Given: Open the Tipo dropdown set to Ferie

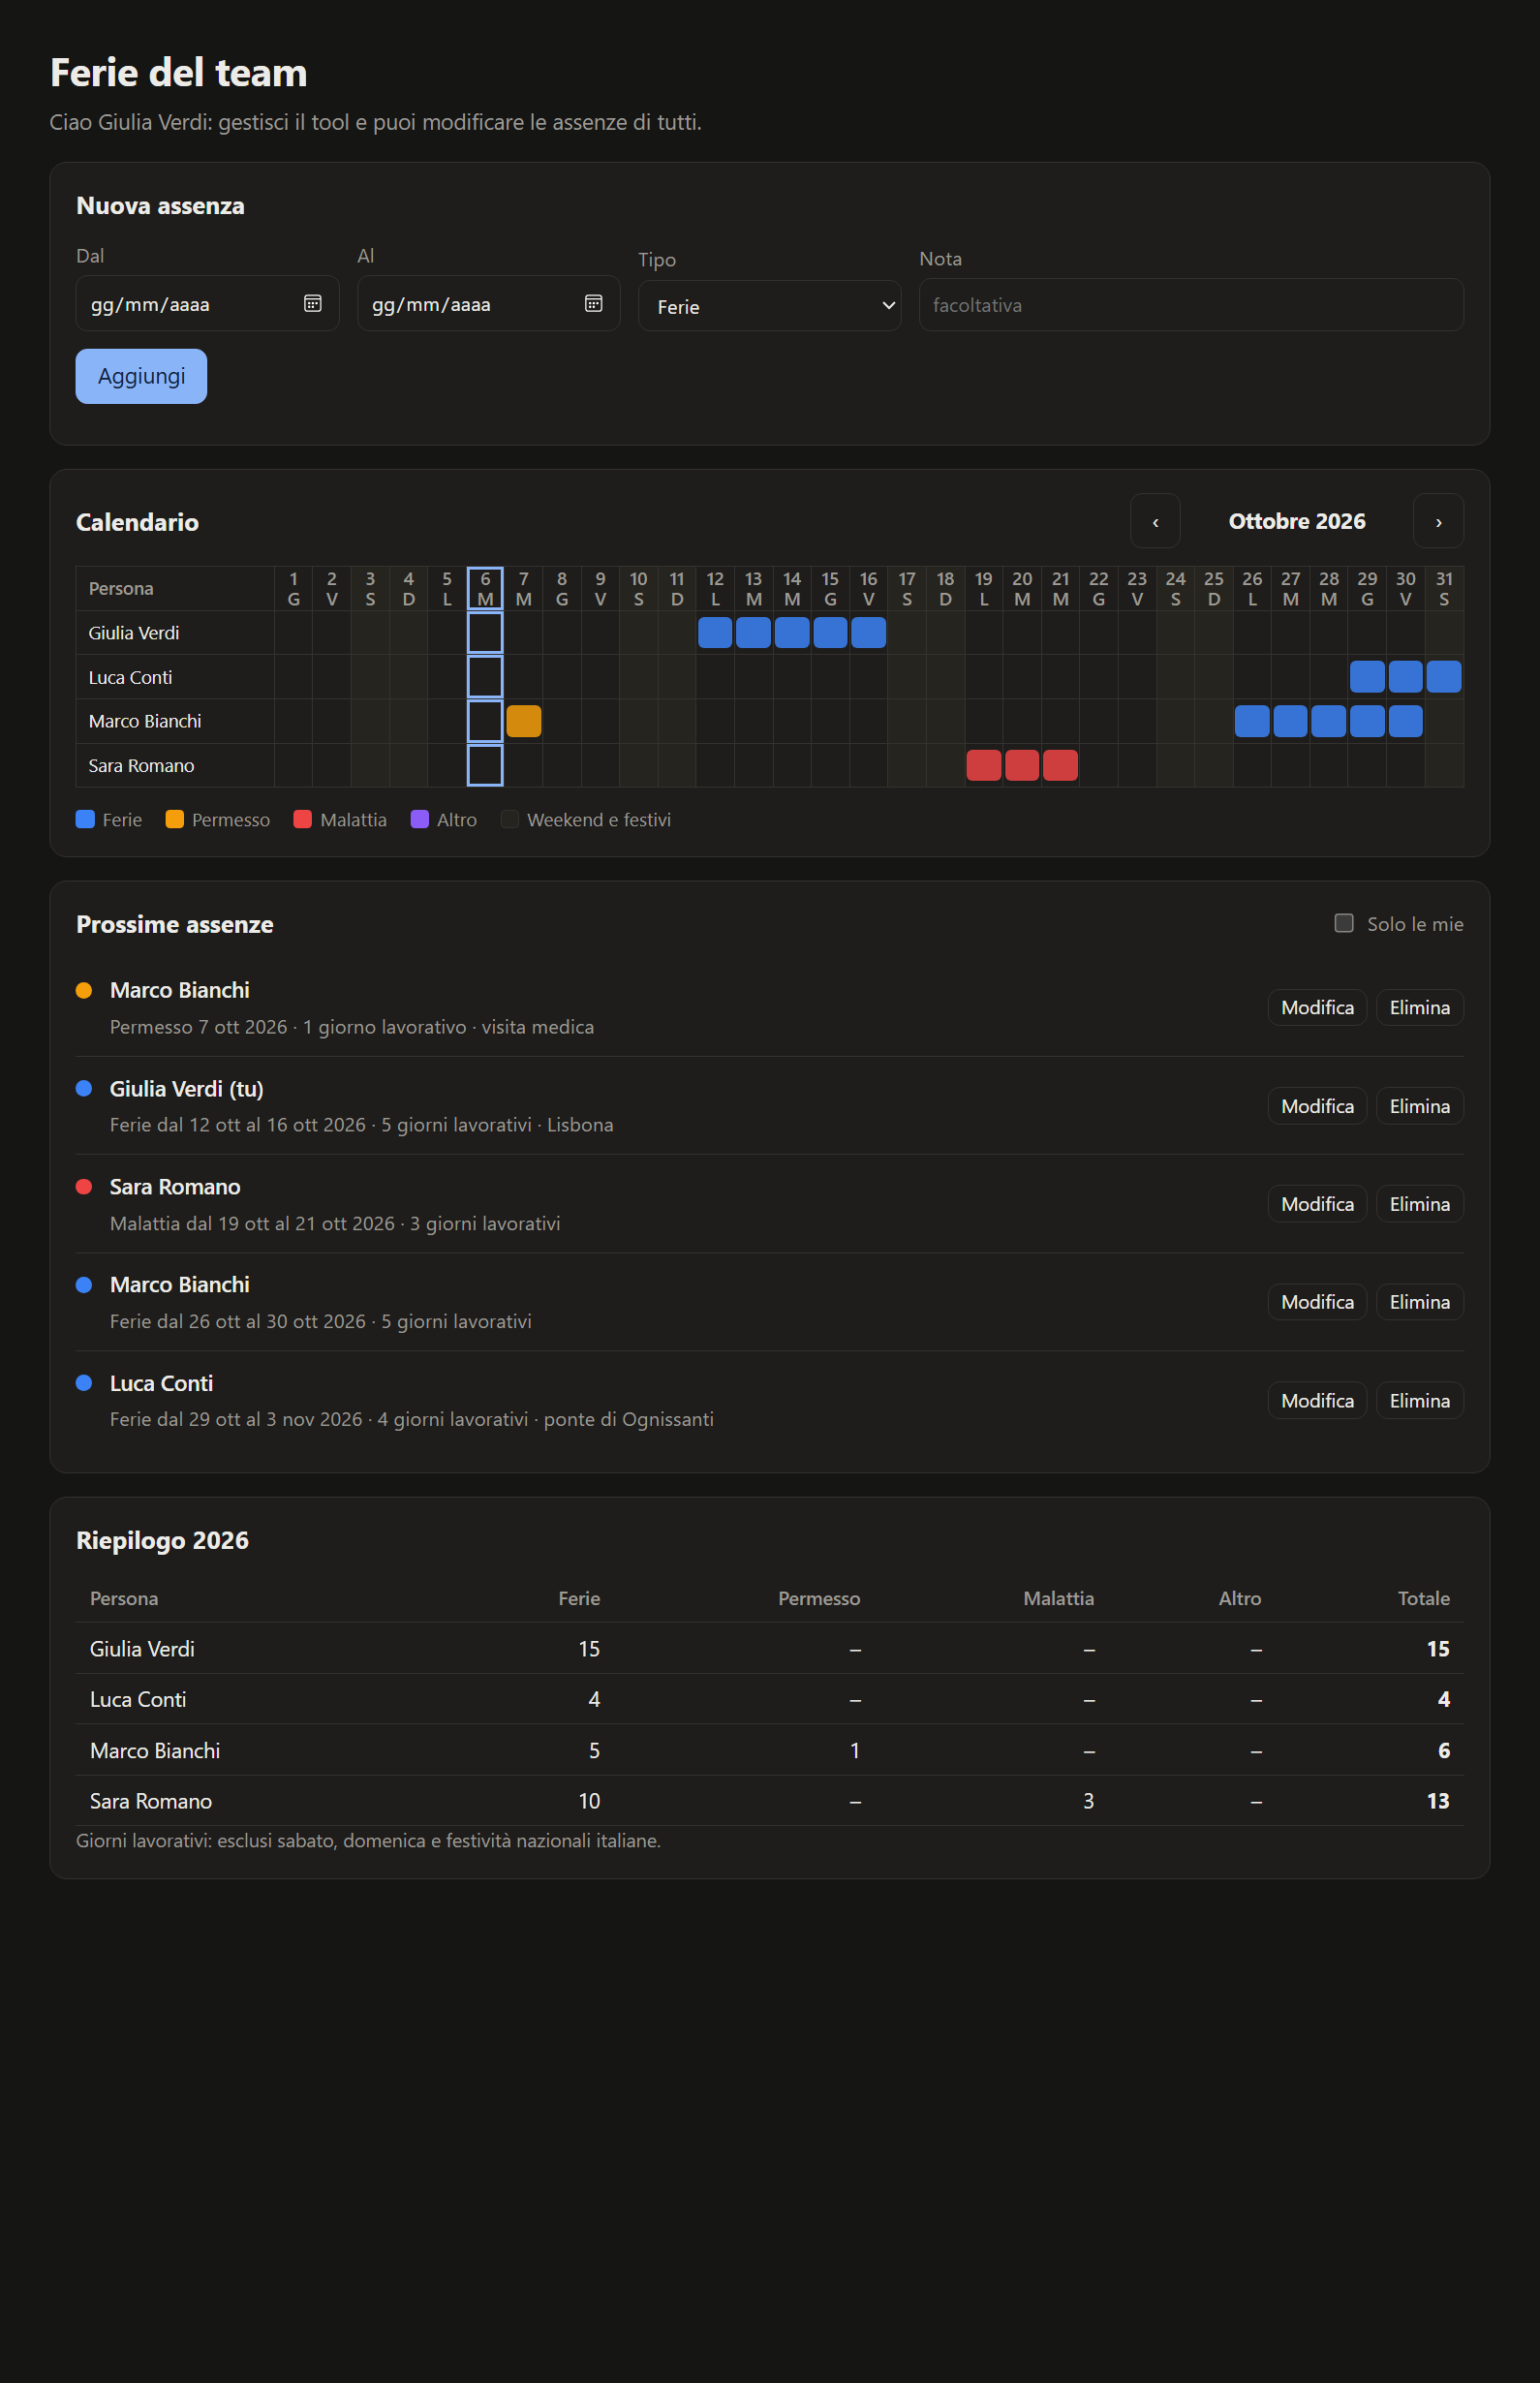Looking at the screenshot, I should pyautogui.click(x=769, y=306).
